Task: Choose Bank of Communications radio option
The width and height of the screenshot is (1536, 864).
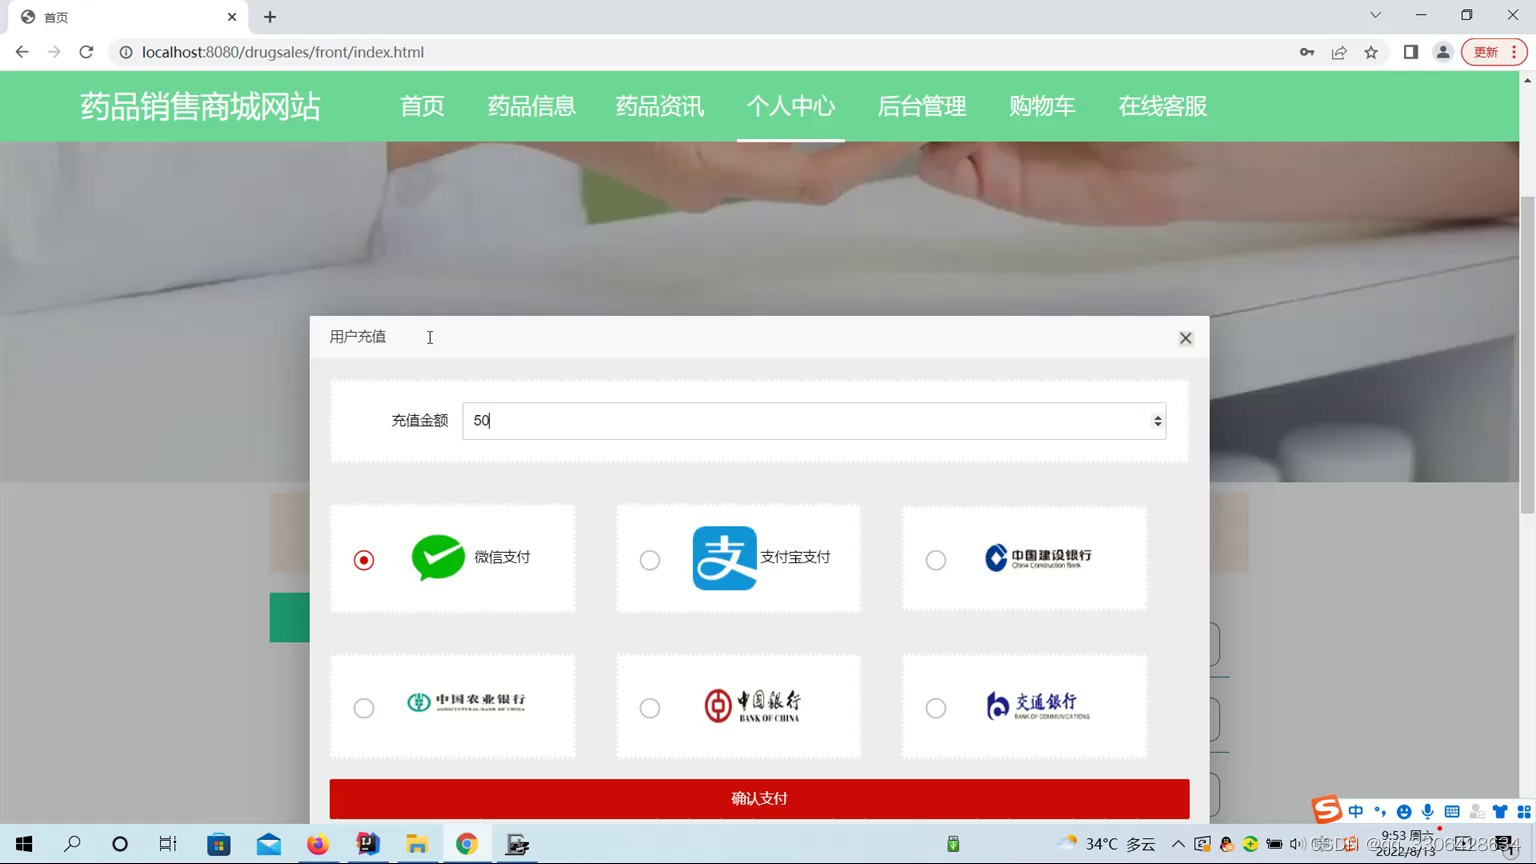Action: click(x=936, y=708)
